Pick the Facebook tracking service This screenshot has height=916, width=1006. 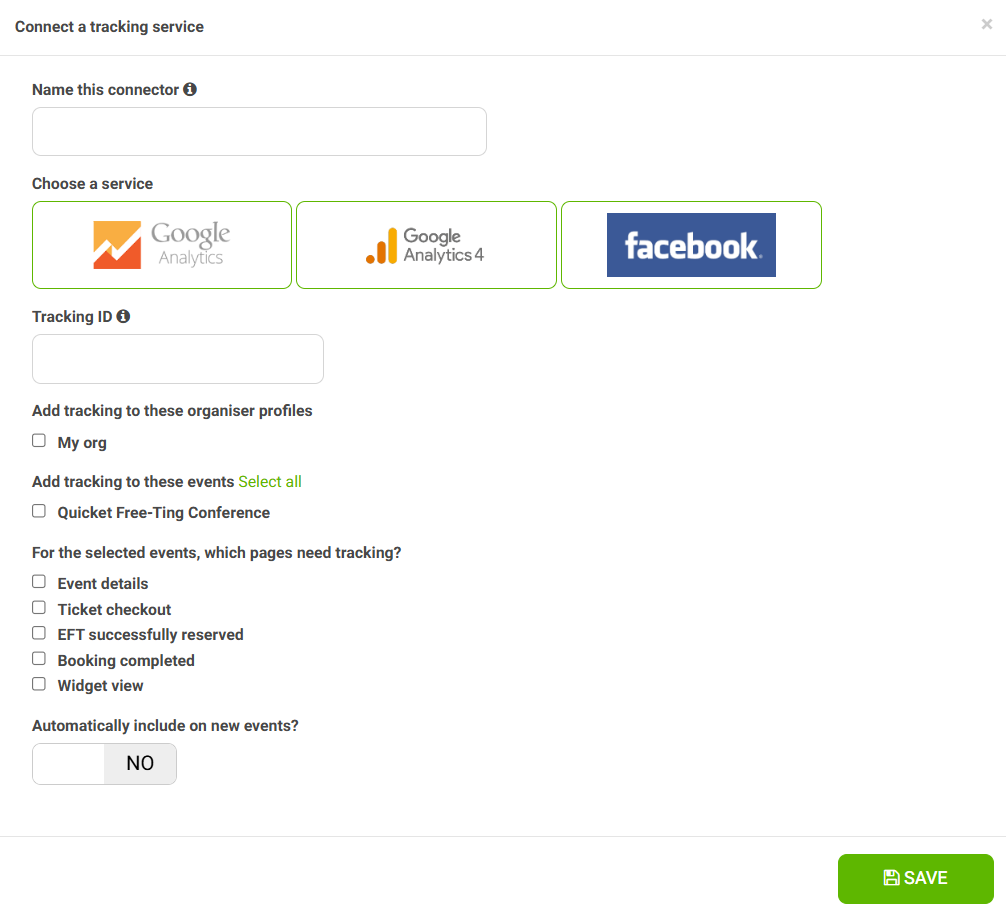691,245
